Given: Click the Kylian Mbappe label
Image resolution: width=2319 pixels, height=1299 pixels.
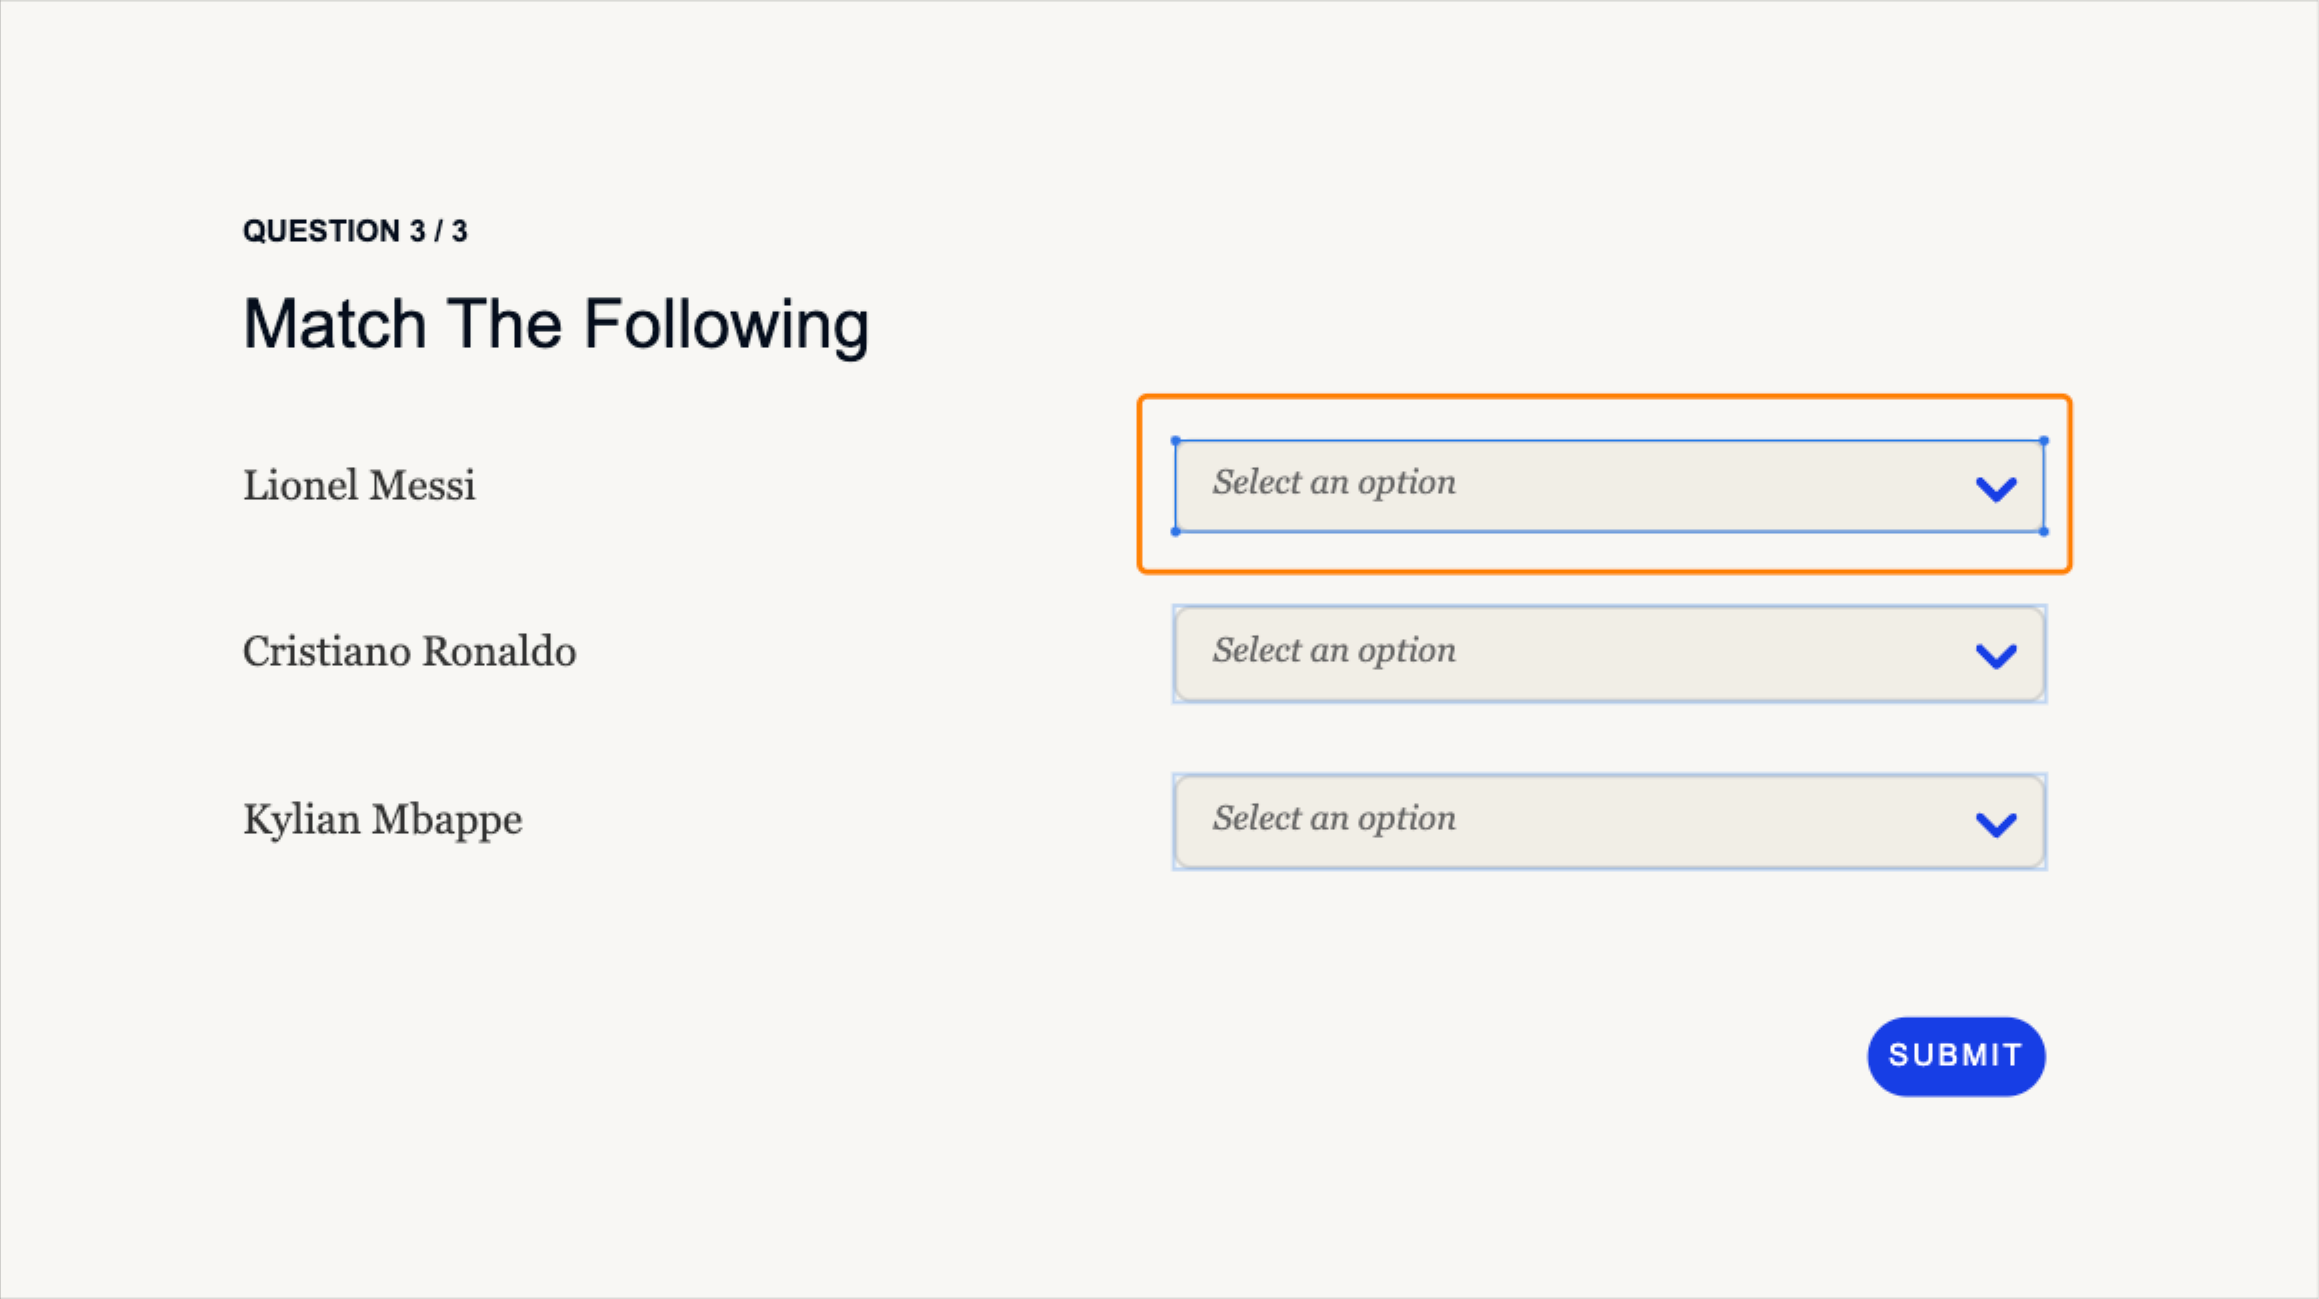Looking at the screenshot, I should point(382,819).
